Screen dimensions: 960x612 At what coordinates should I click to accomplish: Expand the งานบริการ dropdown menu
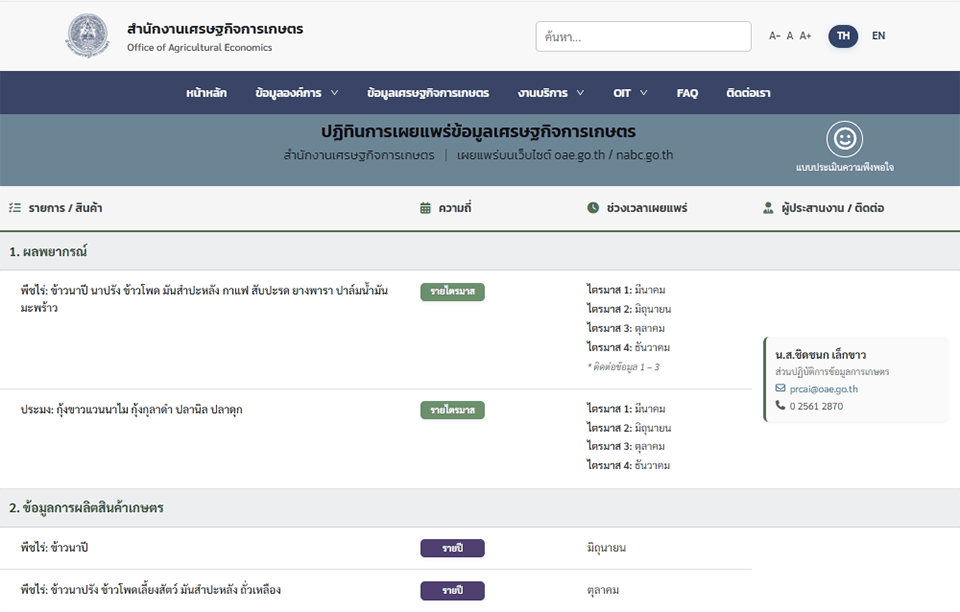[550, 93]
